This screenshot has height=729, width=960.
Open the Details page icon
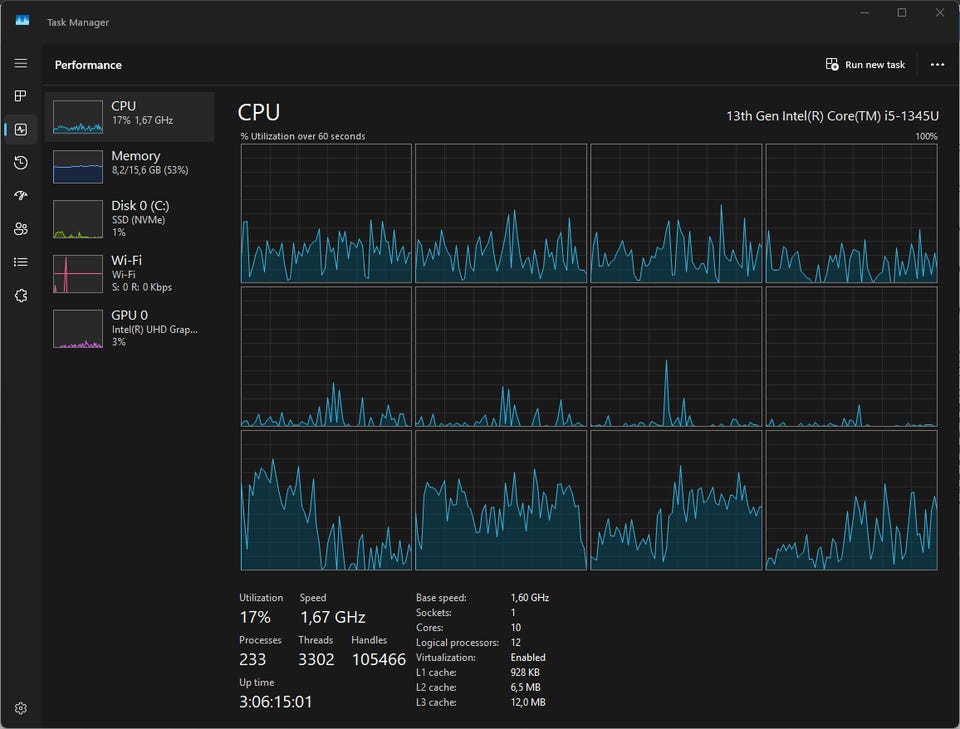pyautogui.click(x=20, y=262)
